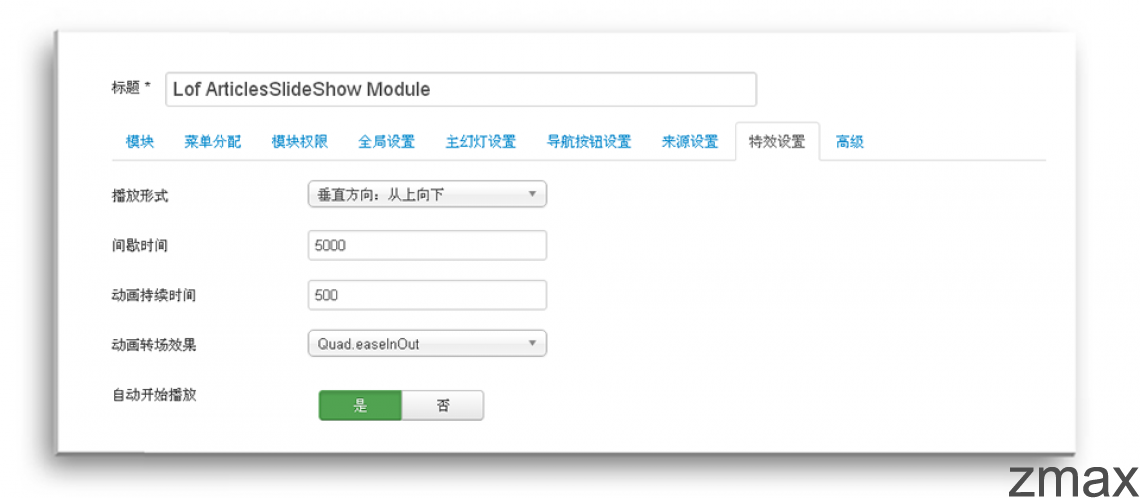Switch to the 来源设置 tab
This screenshot has width=1140, height=498.
[x=689, y=142]
